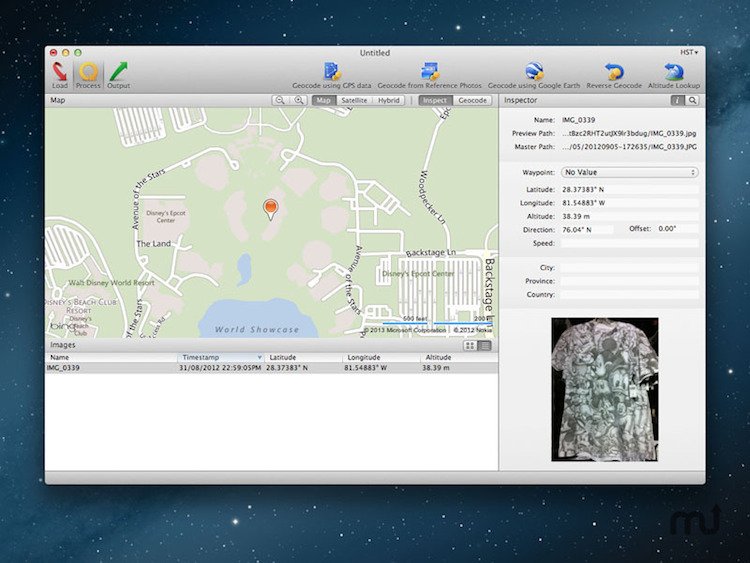The image size is (750, 563).
Task: Switch map to Hybrid view
Action: point(388,100)
